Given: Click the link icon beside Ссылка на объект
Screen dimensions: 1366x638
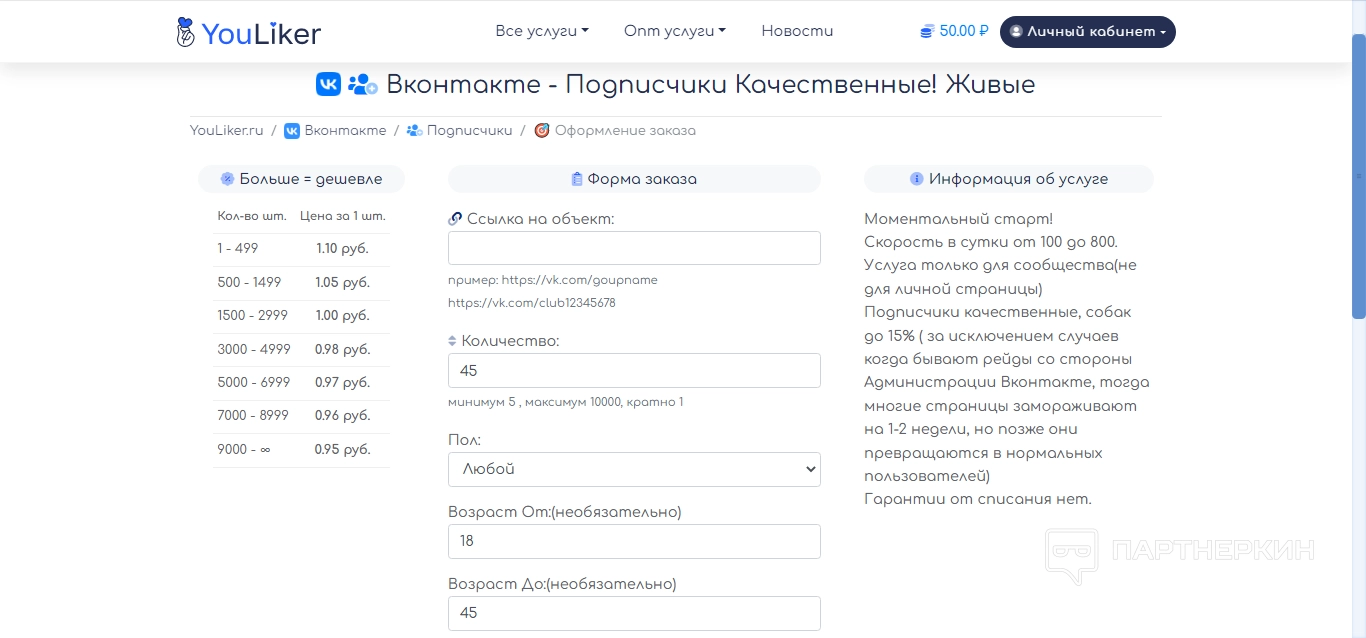Looking at the screenshot, I should click(455, 219).
